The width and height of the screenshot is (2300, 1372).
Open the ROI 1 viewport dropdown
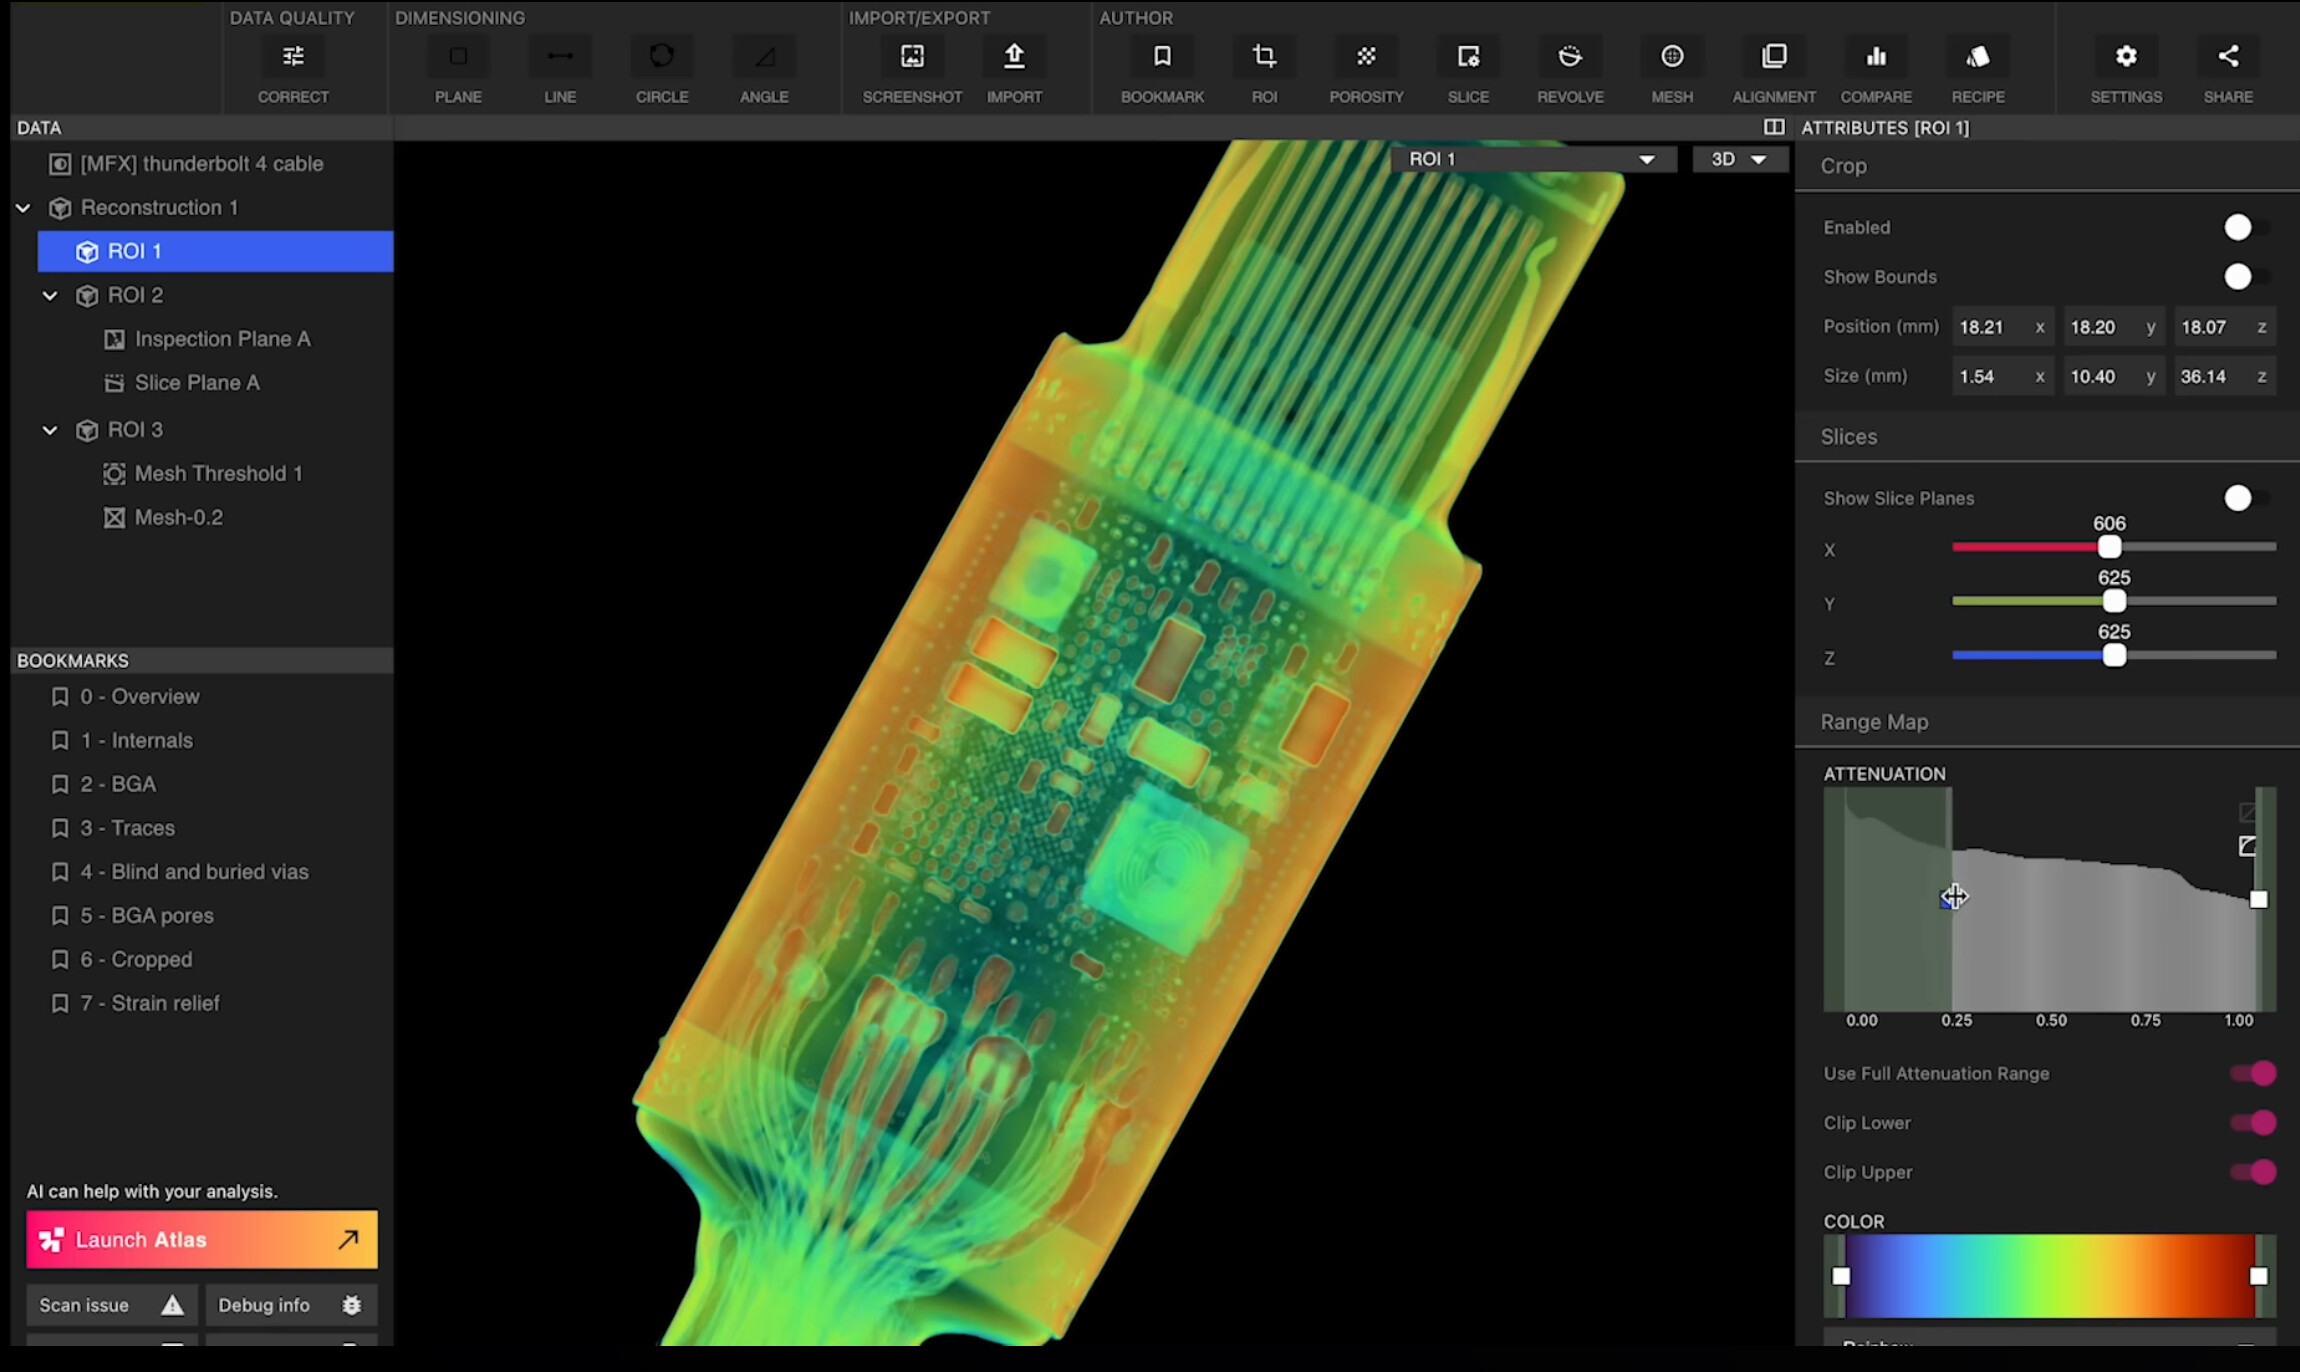tap(1532, 159)
